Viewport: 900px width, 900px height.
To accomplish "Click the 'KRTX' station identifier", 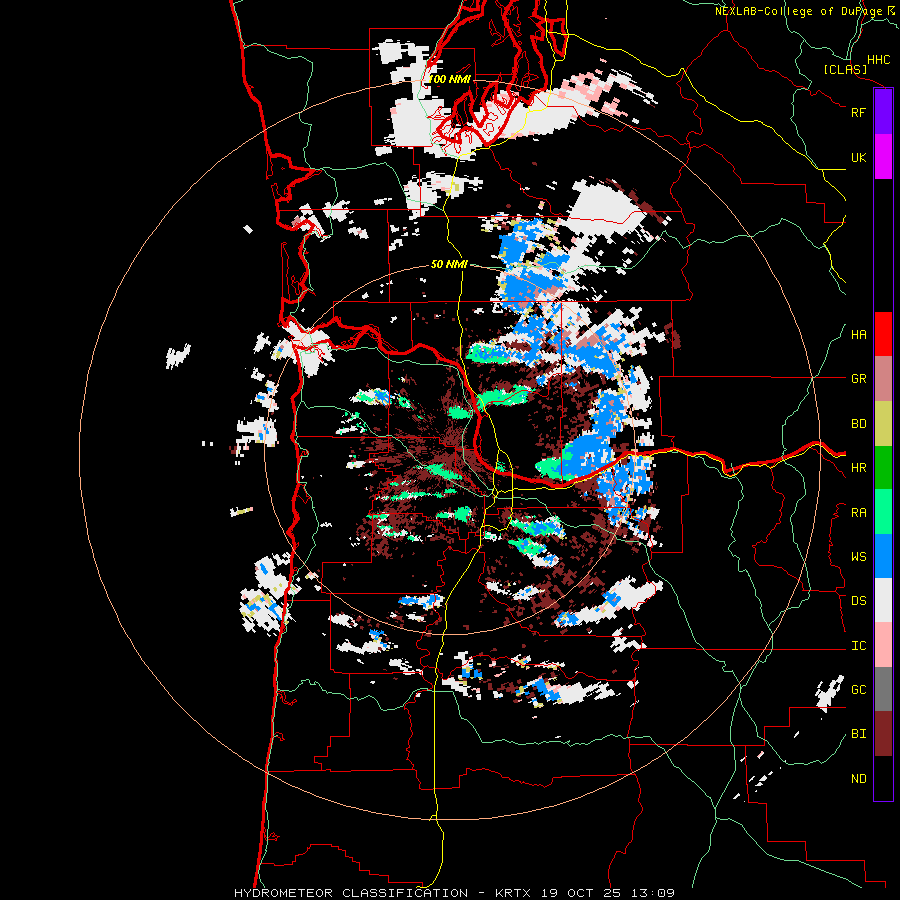I will tap(514, 893).
